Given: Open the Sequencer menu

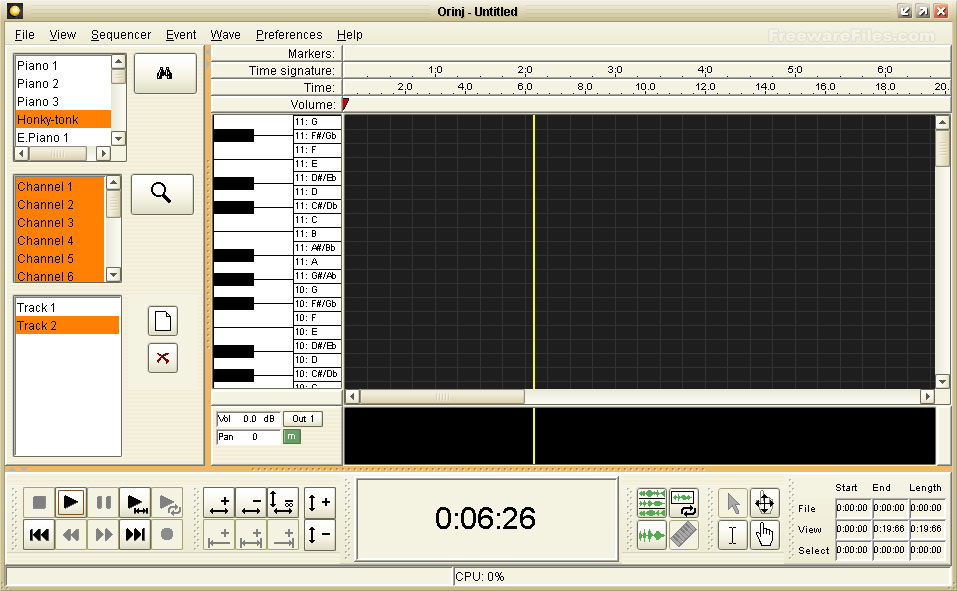Looking at the screenshot, I should pyautogui.click(x=120, y=34).
